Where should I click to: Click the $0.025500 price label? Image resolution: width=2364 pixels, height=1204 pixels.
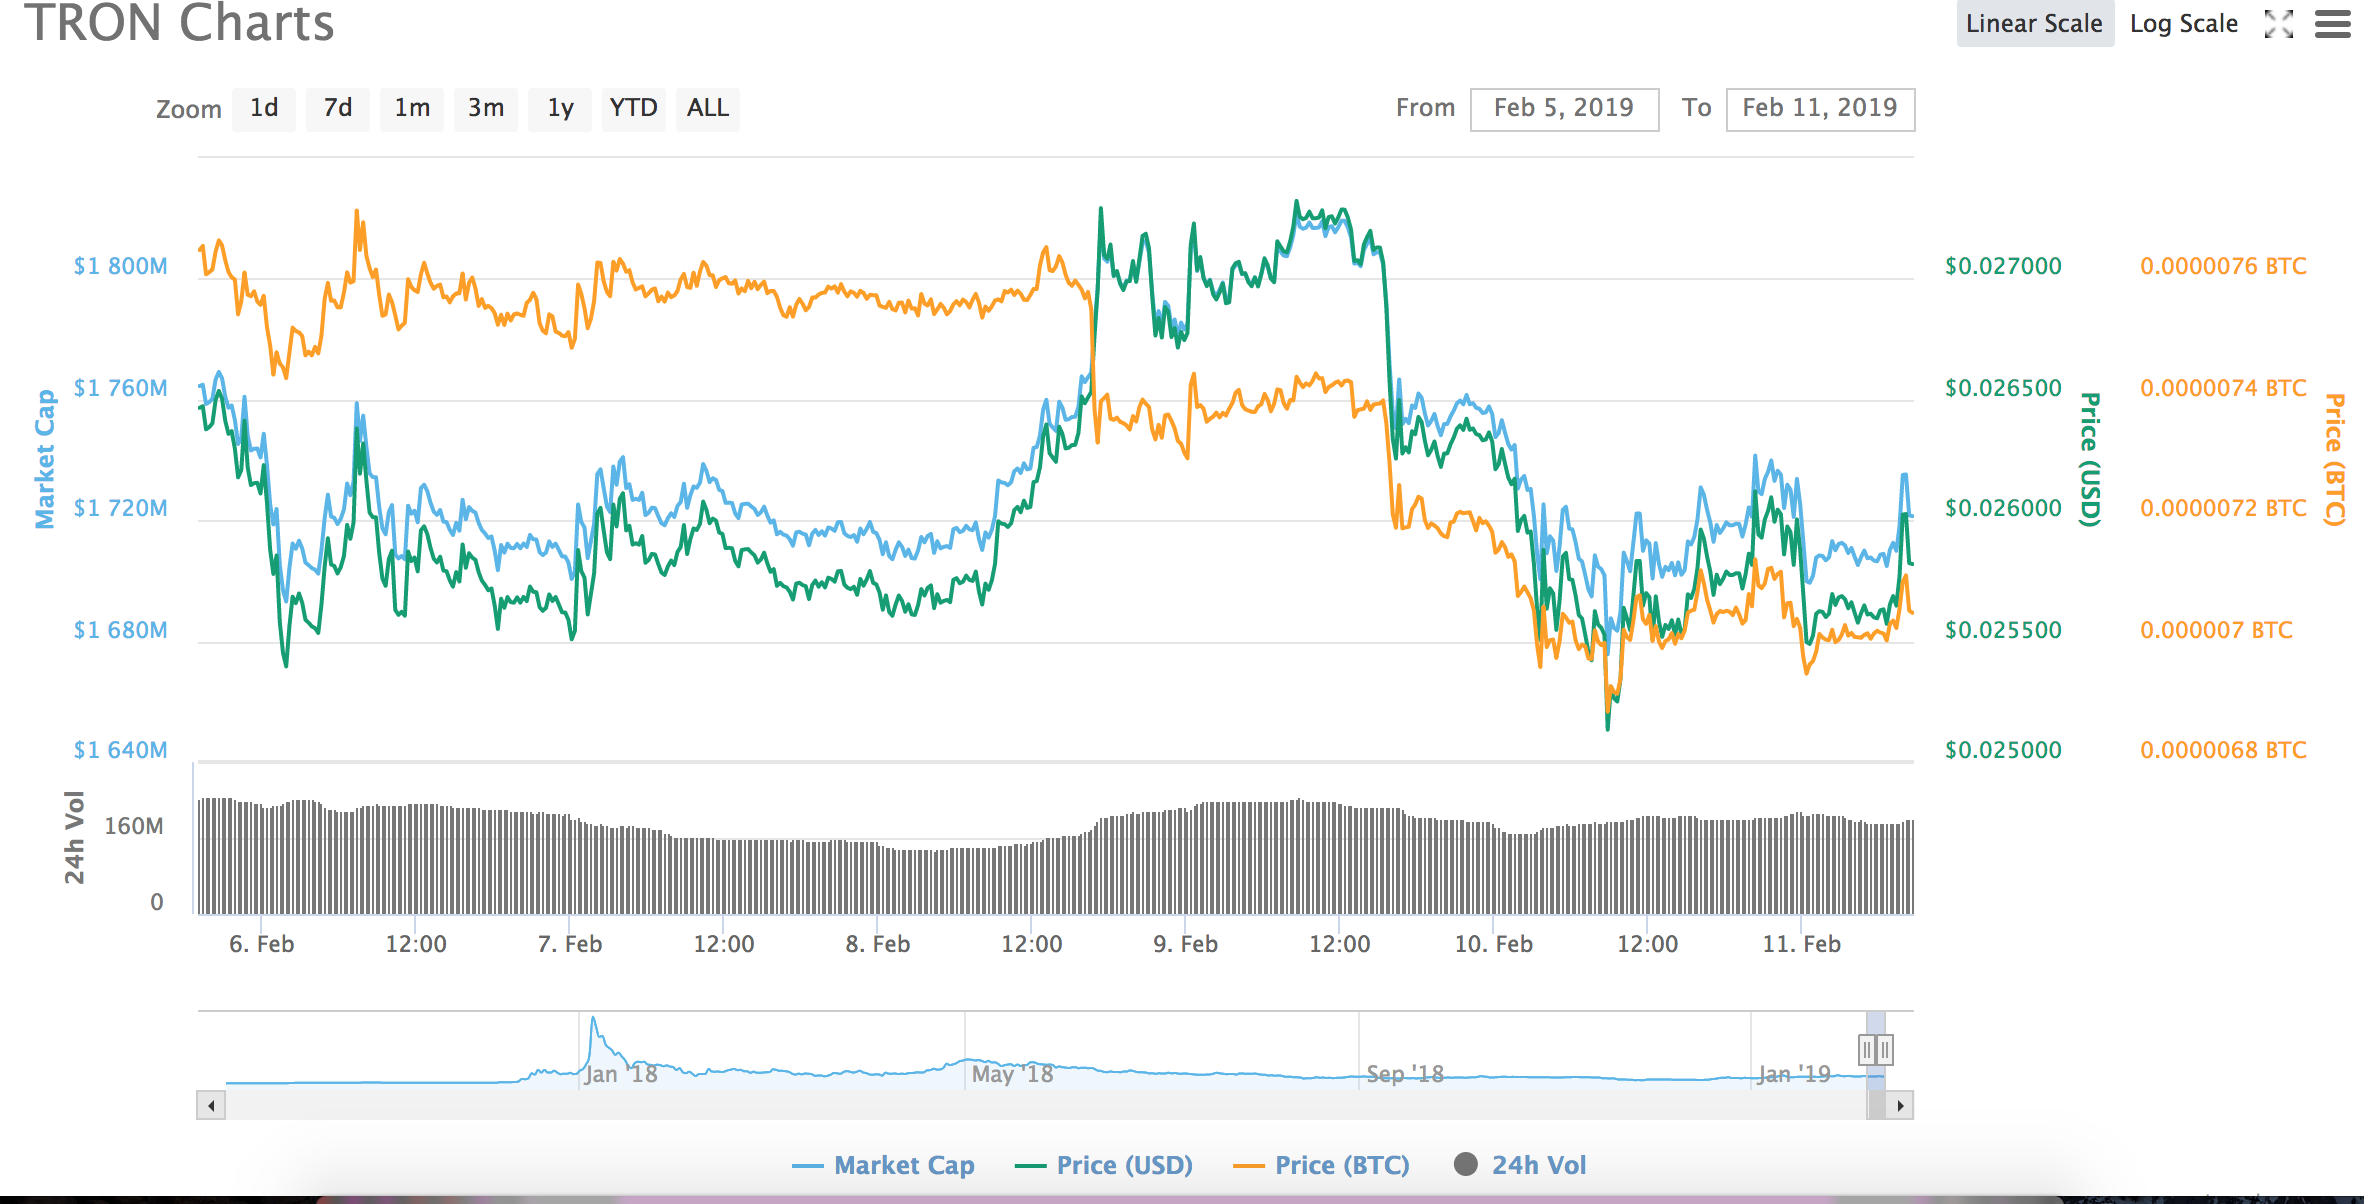pos(2003,630)
